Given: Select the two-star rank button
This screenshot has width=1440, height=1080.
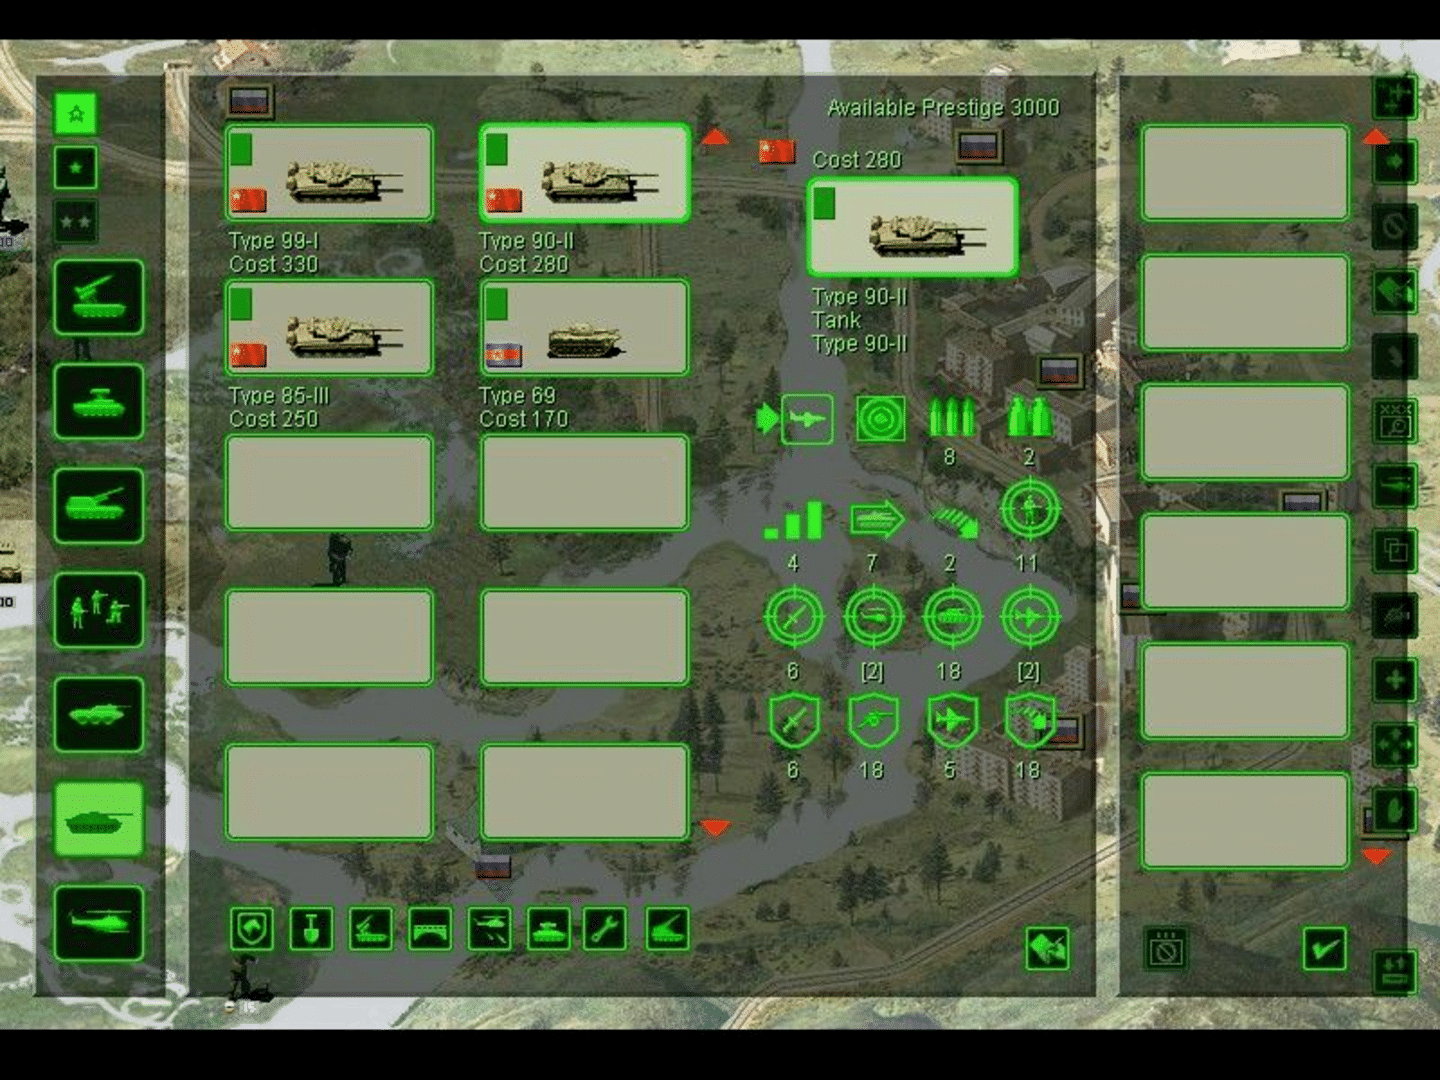Looking at the screenshot, I should (76, 221).
